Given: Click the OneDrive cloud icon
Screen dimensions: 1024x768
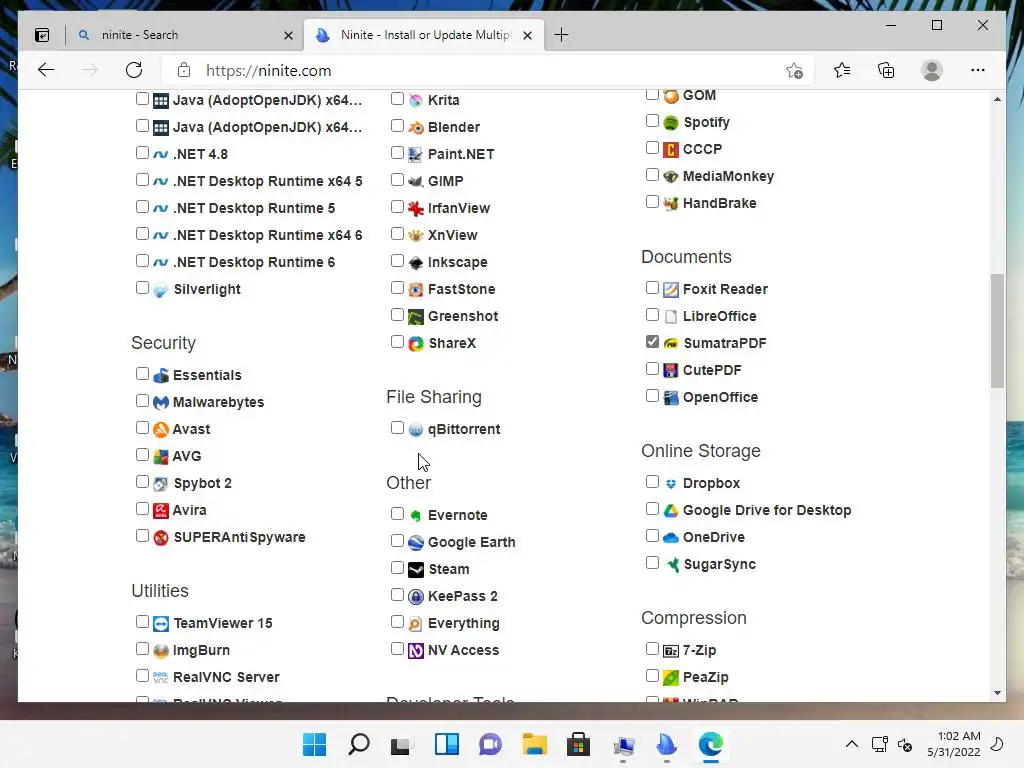Looking at the screenshot, I should [x=671, y=537].
